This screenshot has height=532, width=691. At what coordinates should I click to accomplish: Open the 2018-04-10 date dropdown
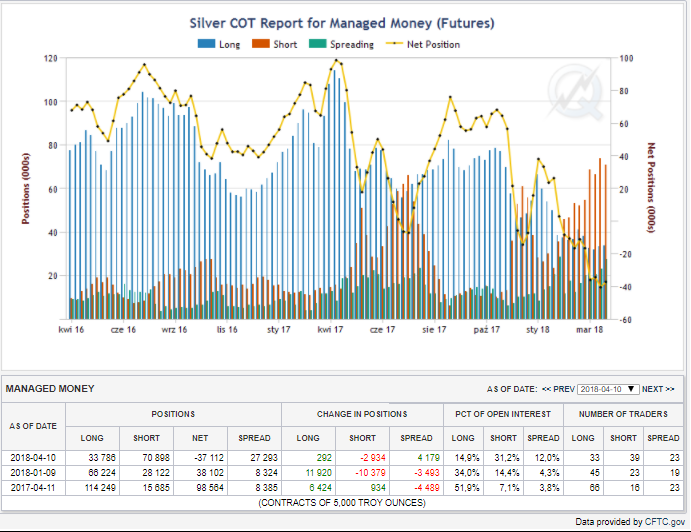click(x=608, y=389)
